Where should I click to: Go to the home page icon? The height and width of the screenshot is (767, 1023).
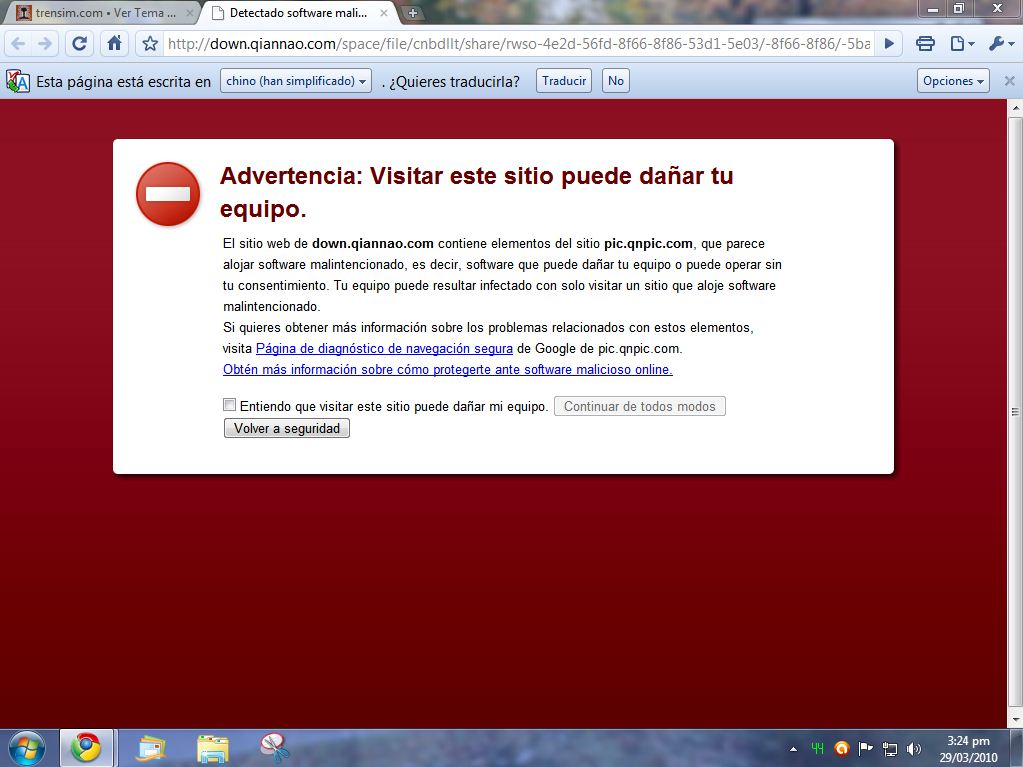tap(115, 44)
